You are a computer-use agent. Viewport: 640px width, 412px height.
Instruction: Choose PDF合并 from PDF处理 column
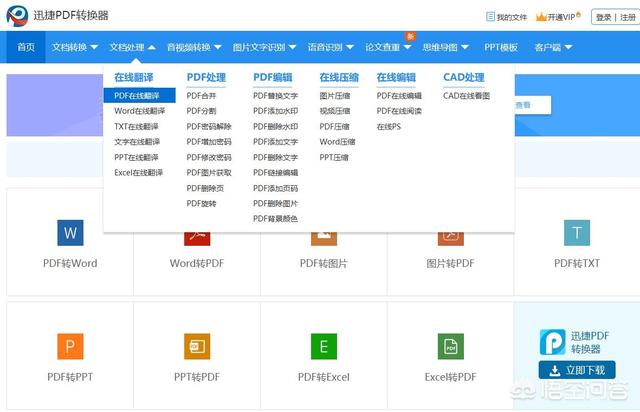tap(201, 96)
